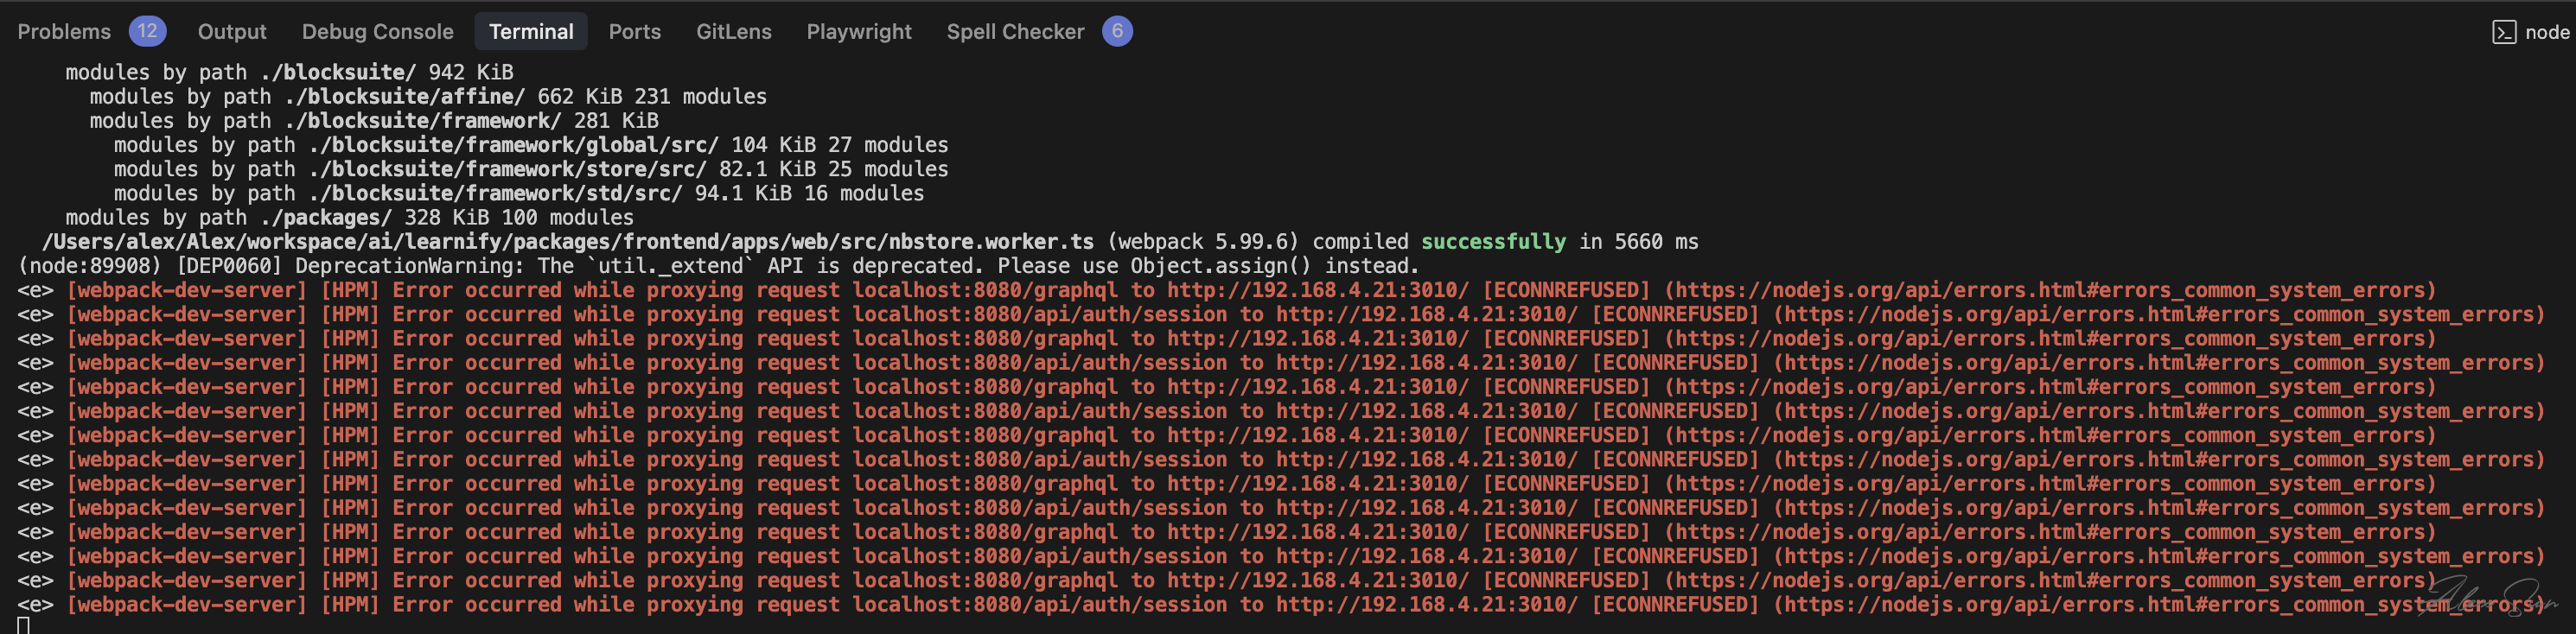Open the Problems tab
Image resolution: width=2576 pixels, height=634 pixels.
tap(64, 32)
